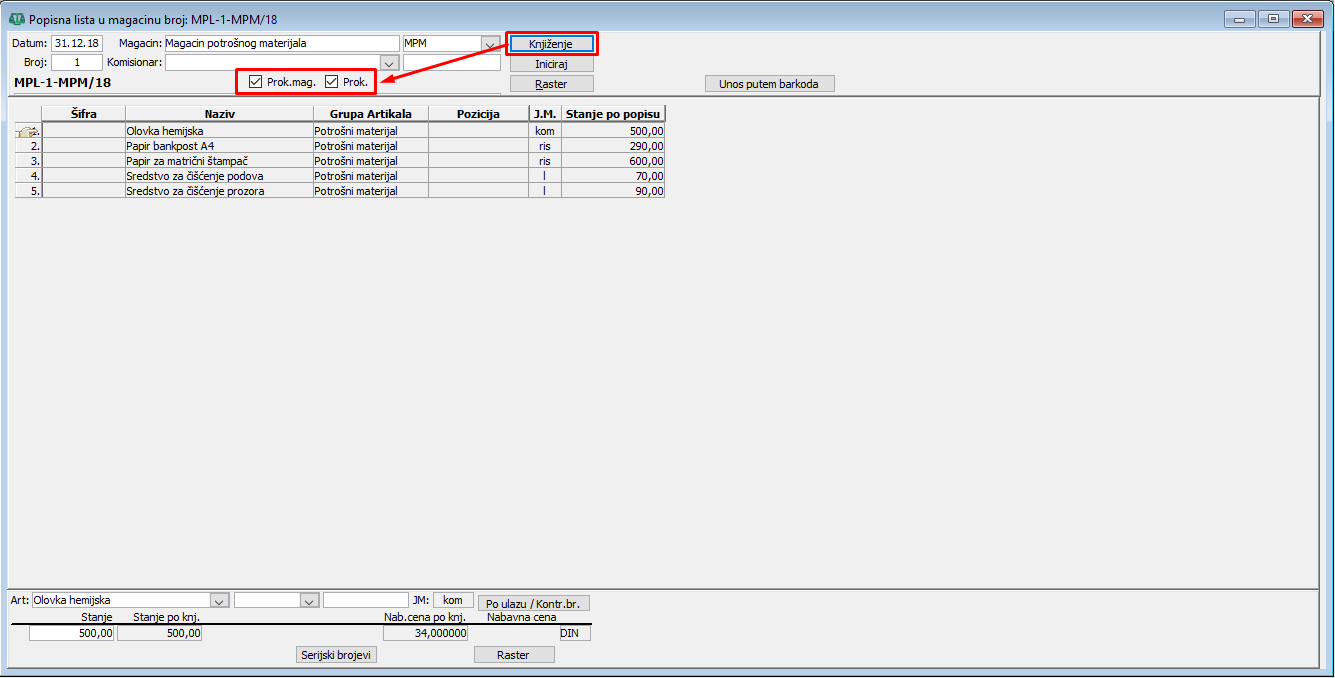Click the Stanje po knj. value field
The width and height of the screenshot is (1335, 678).
click(160, 633)
